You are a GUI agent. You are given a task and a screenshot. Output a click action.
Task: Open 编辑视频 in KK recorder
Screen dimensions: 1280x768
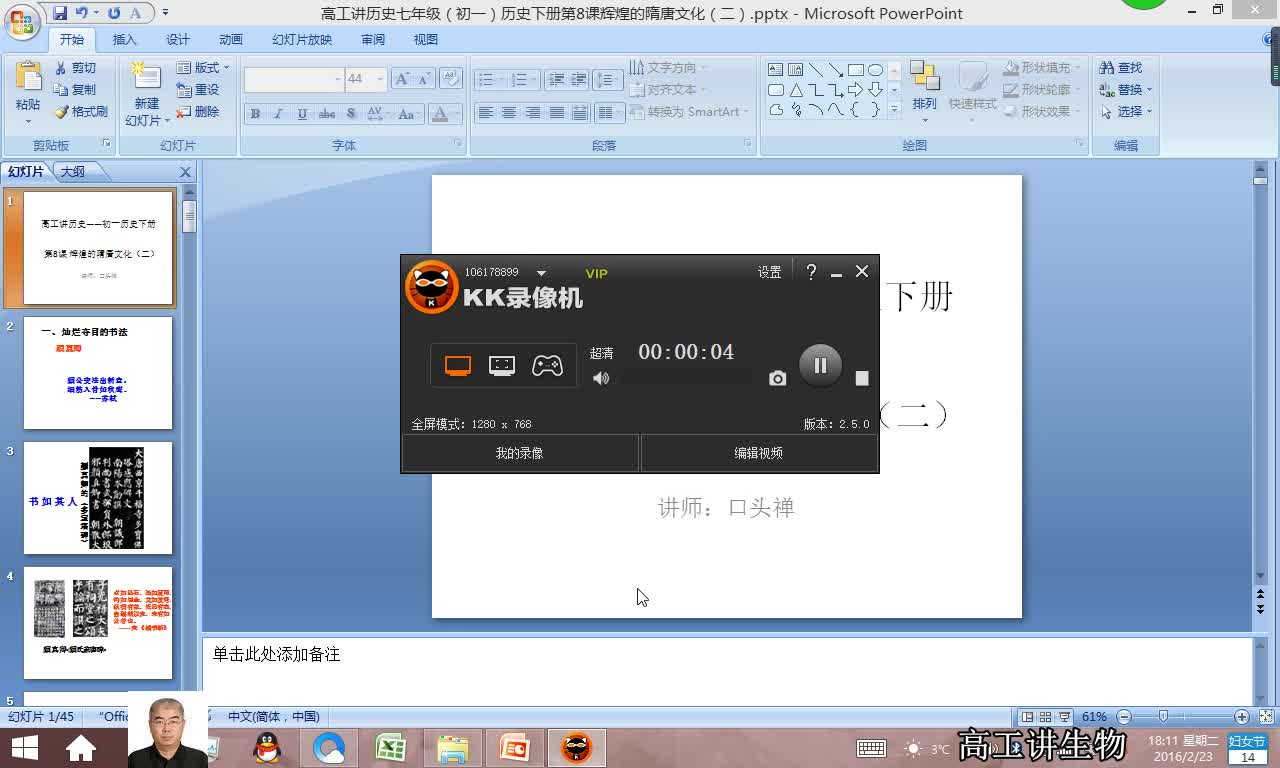[759, 453]
